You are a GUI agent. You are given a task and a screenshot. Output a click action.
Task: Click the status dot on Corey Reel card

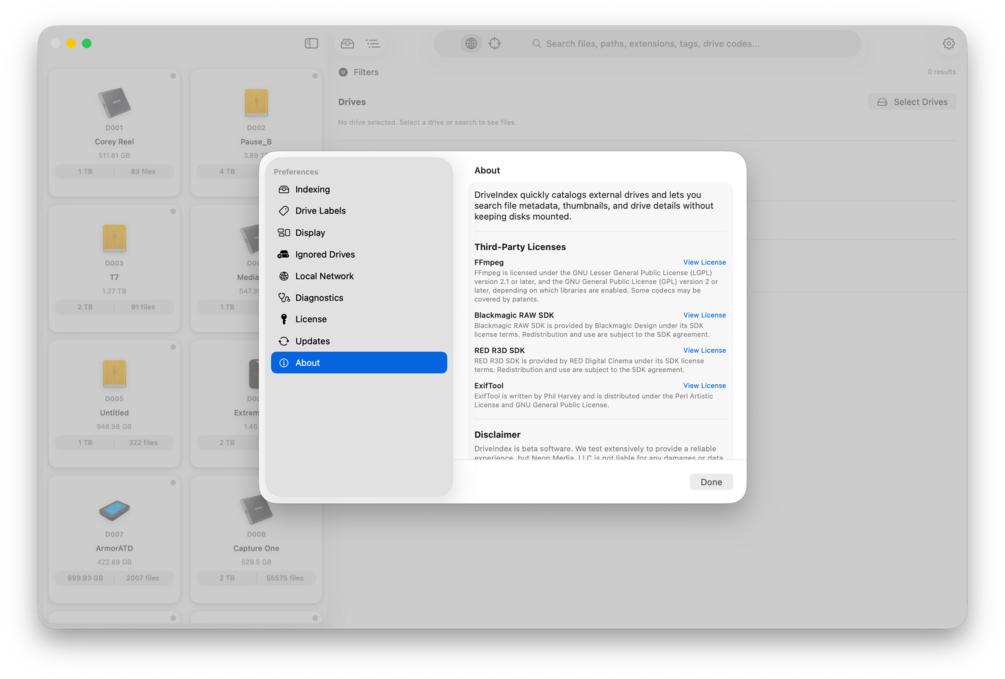[173, 76]
